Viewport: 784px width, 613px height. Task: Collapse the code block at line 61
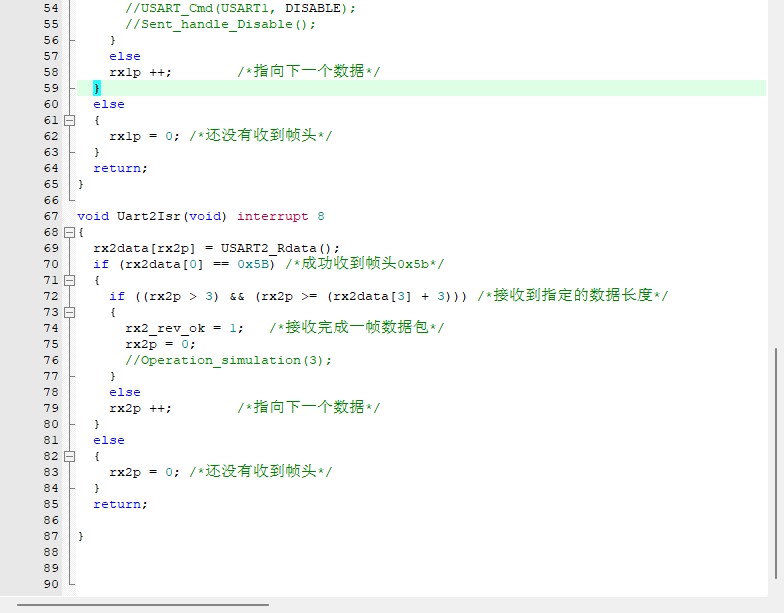pyautogui.click(x=70, y=120)
